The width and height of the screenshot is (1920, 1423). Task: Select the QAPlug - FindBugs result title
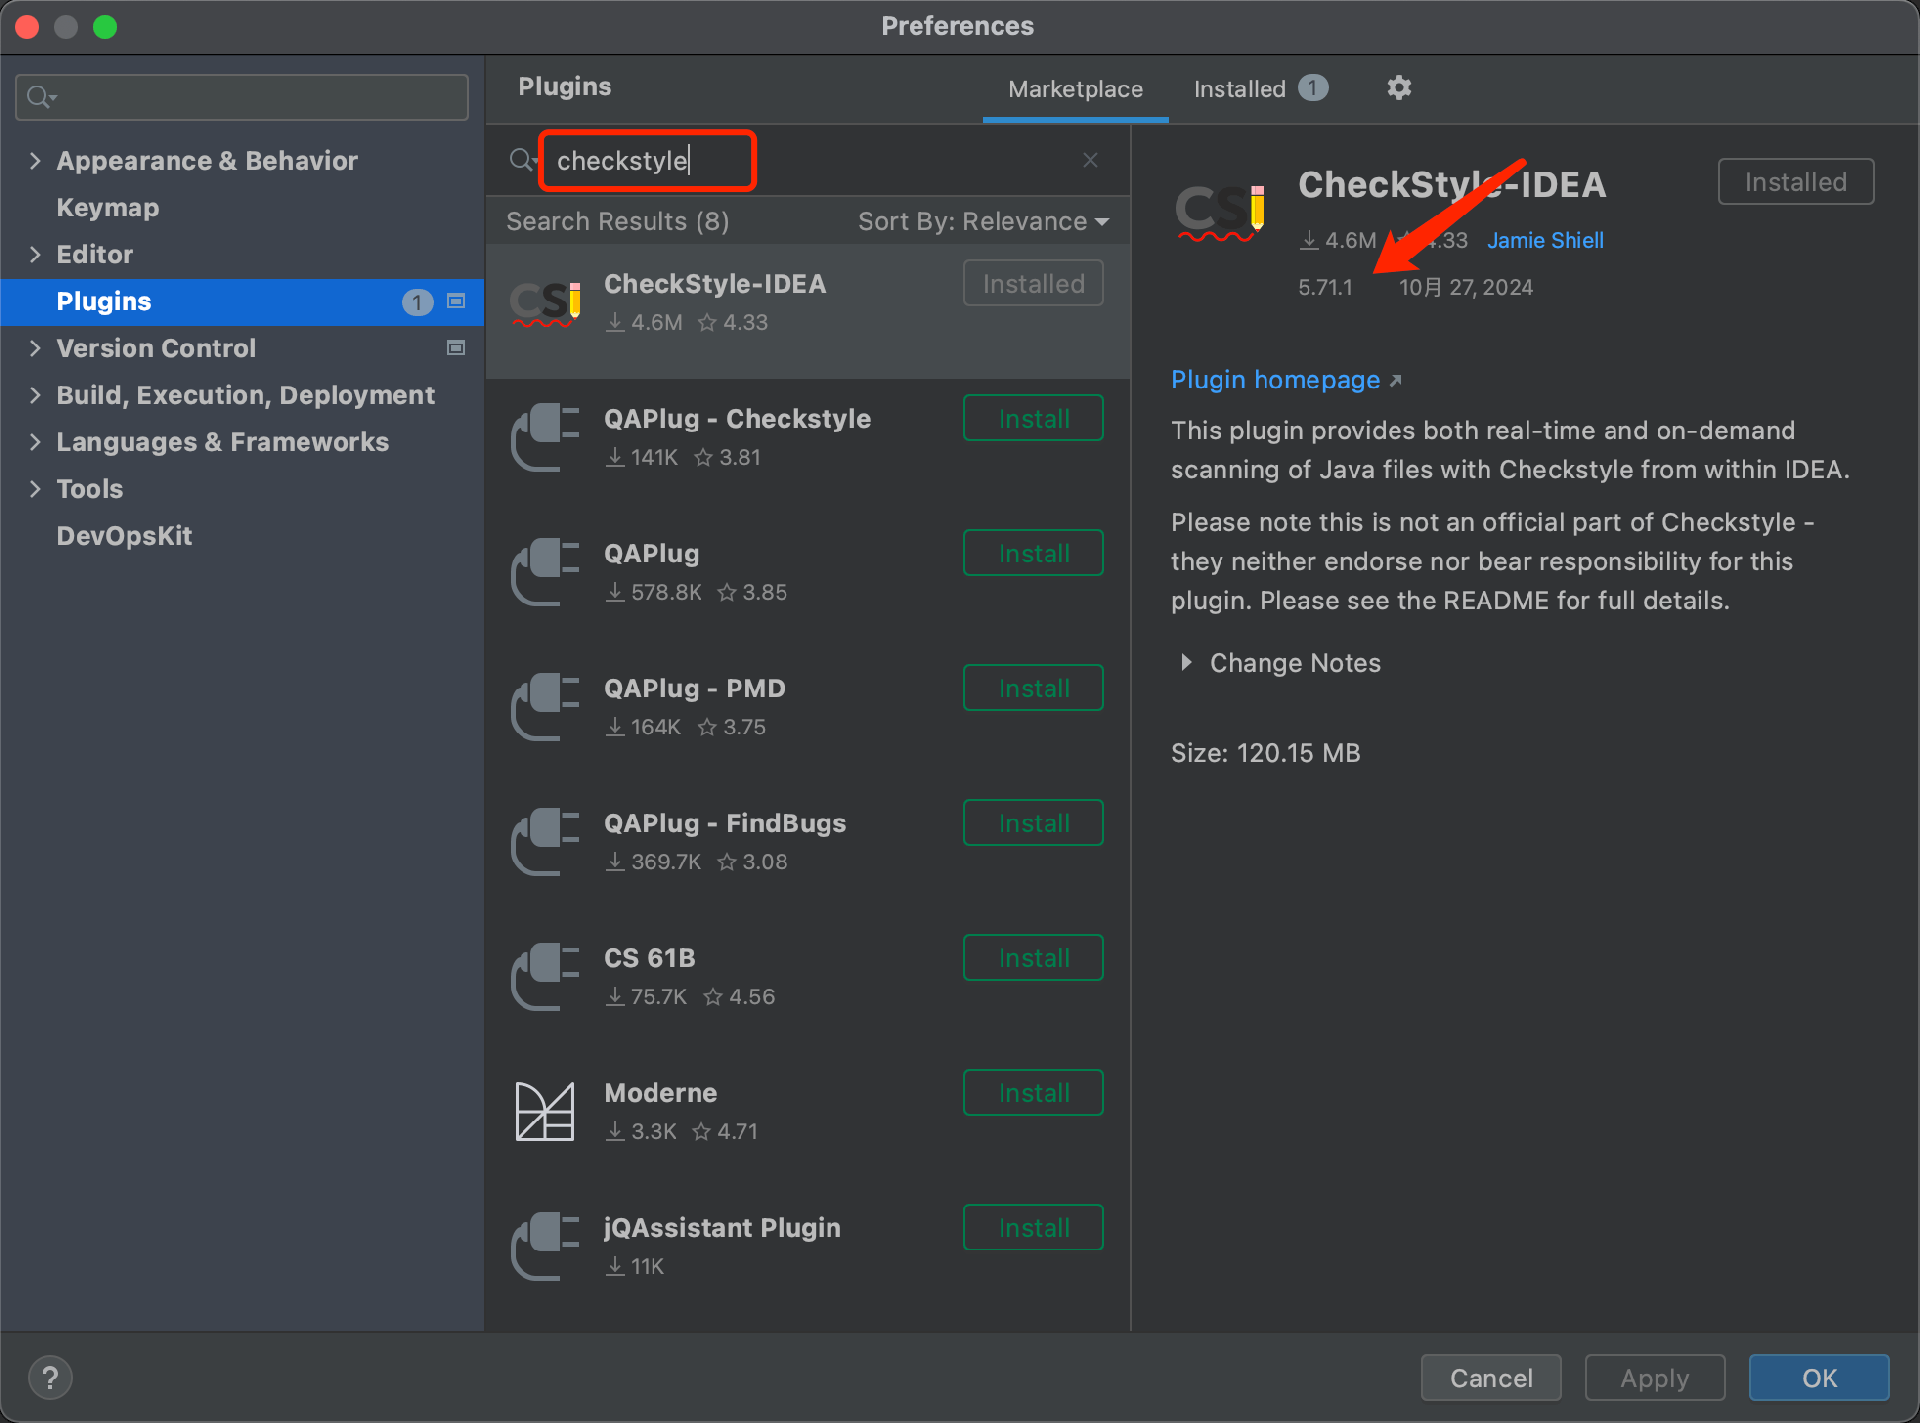click(725, 823)
